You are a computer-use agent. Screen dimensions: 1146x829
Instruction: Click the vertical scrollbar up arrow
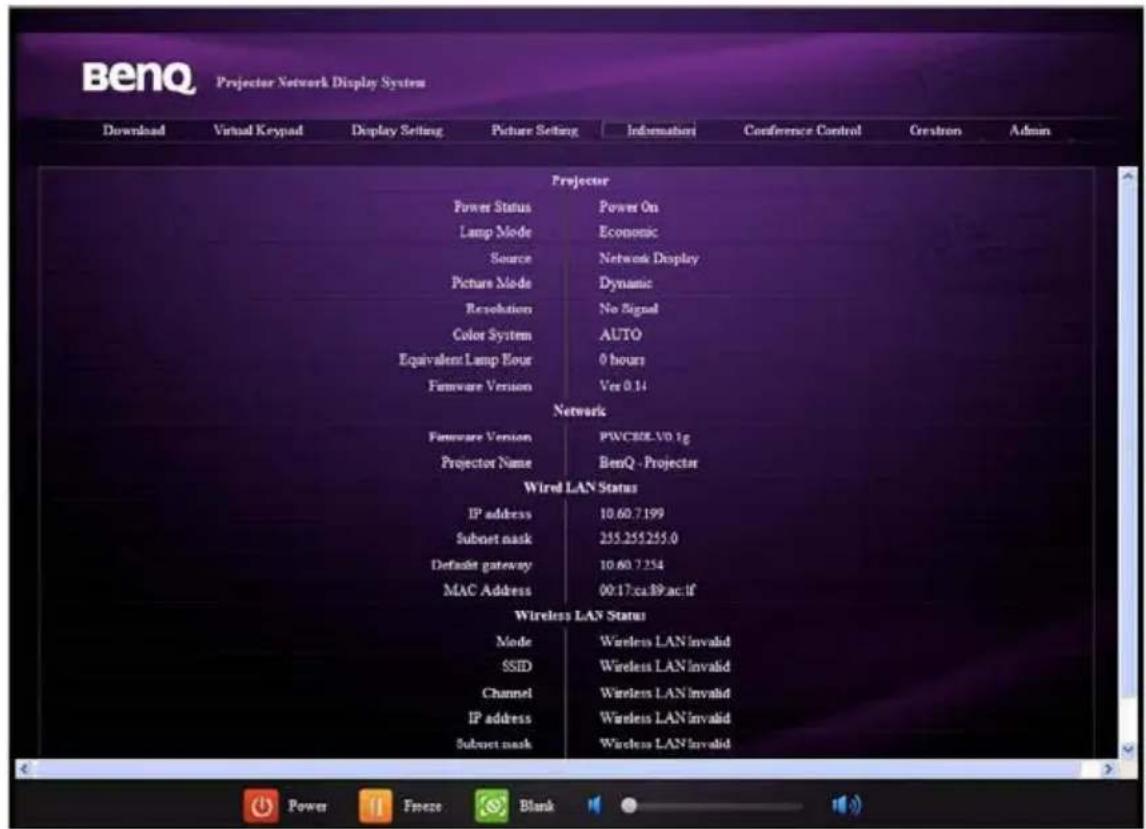pyautogui.click(x=1128, y=176)
